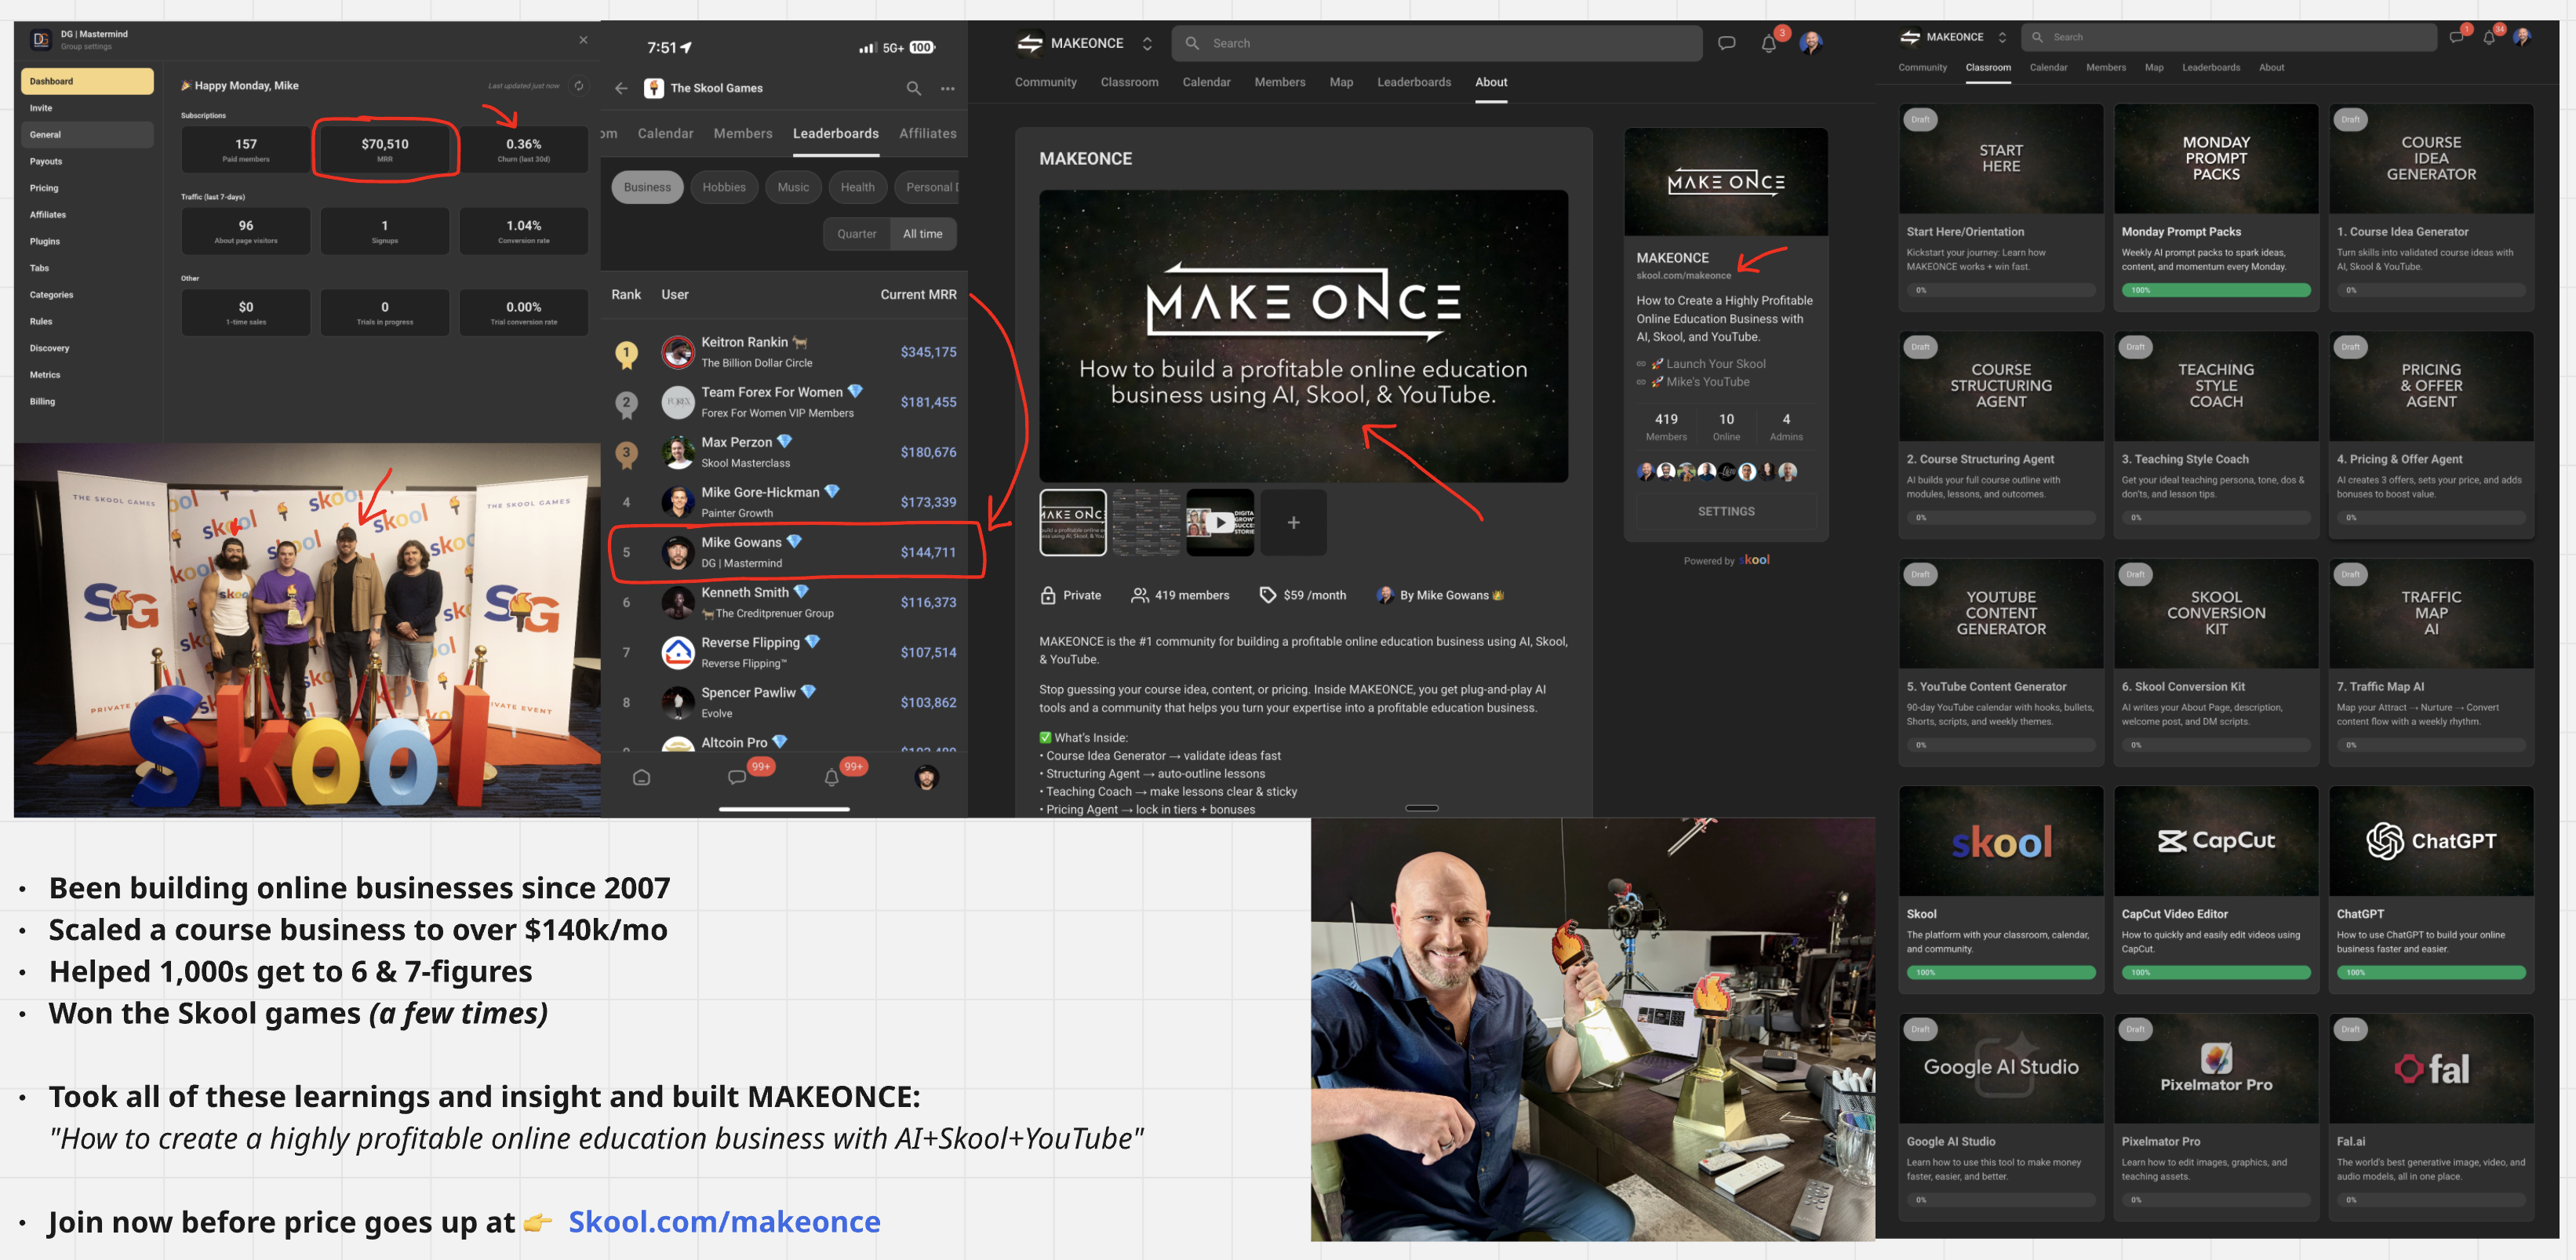Click the price tag icon beside $59 /month
Viewport: 2576px width, 1260px height.
coord(1267,595)
